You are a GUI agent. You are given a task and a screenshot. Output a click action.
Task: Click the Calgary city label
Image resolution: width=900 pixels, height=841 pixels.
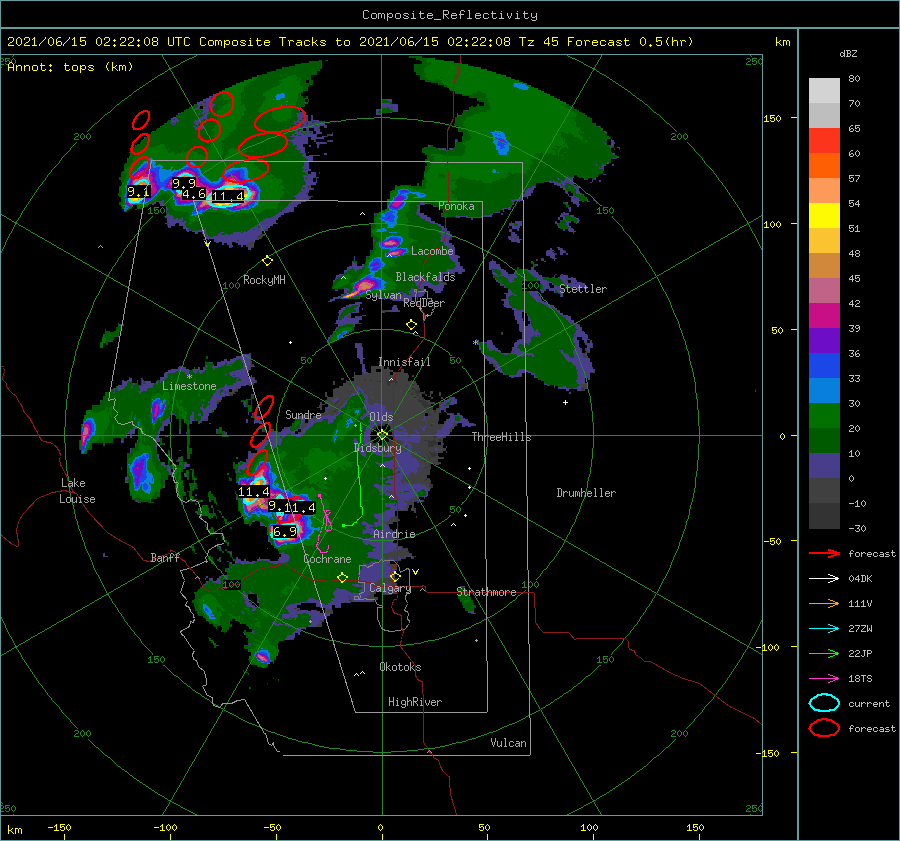(x=390, y=588)
